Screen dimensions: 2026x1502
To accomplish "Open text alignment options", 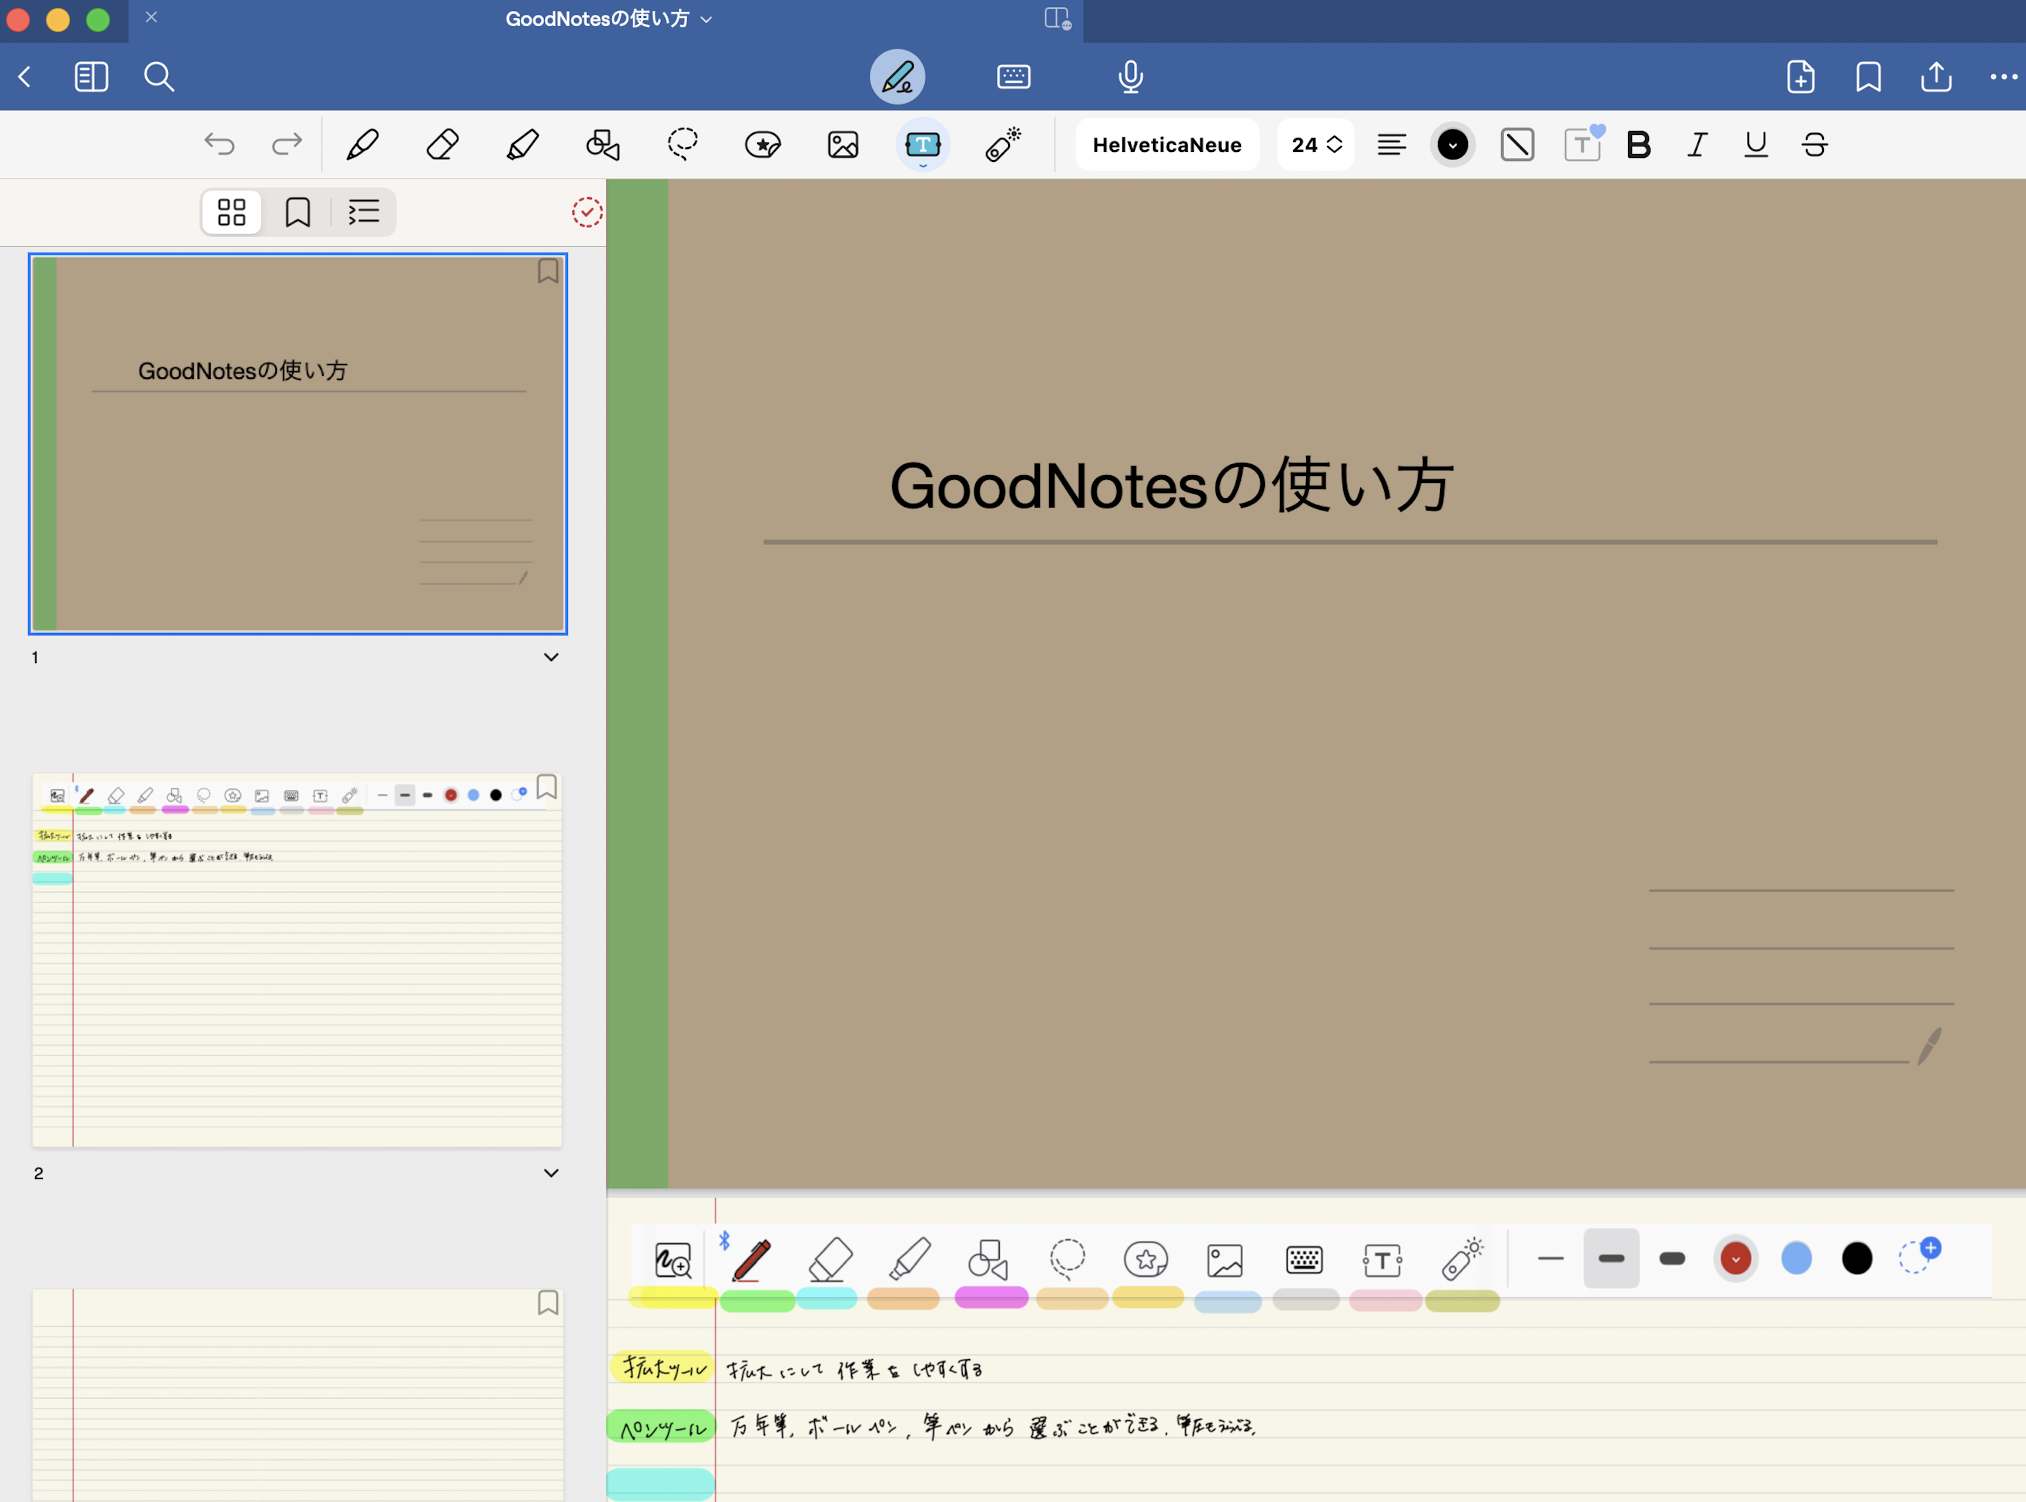I will [x=1391, y=145].
